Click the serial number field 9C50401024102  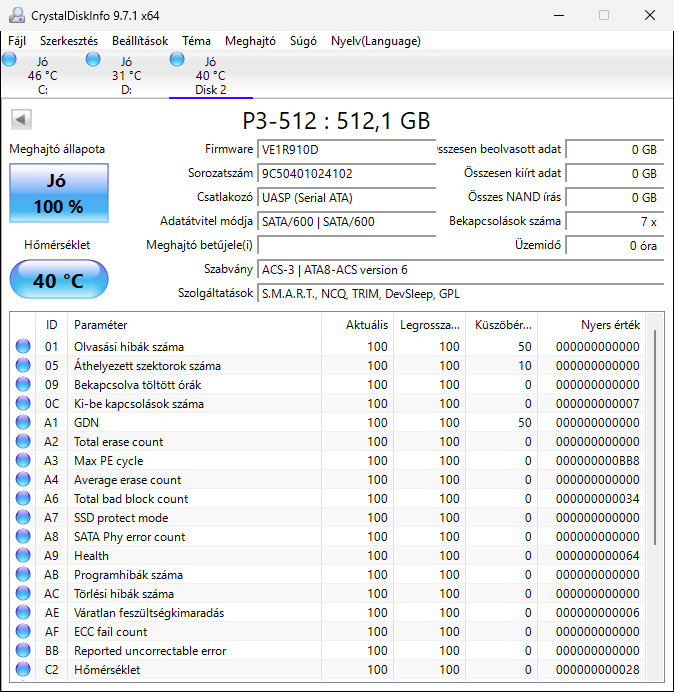pos(346,173)
